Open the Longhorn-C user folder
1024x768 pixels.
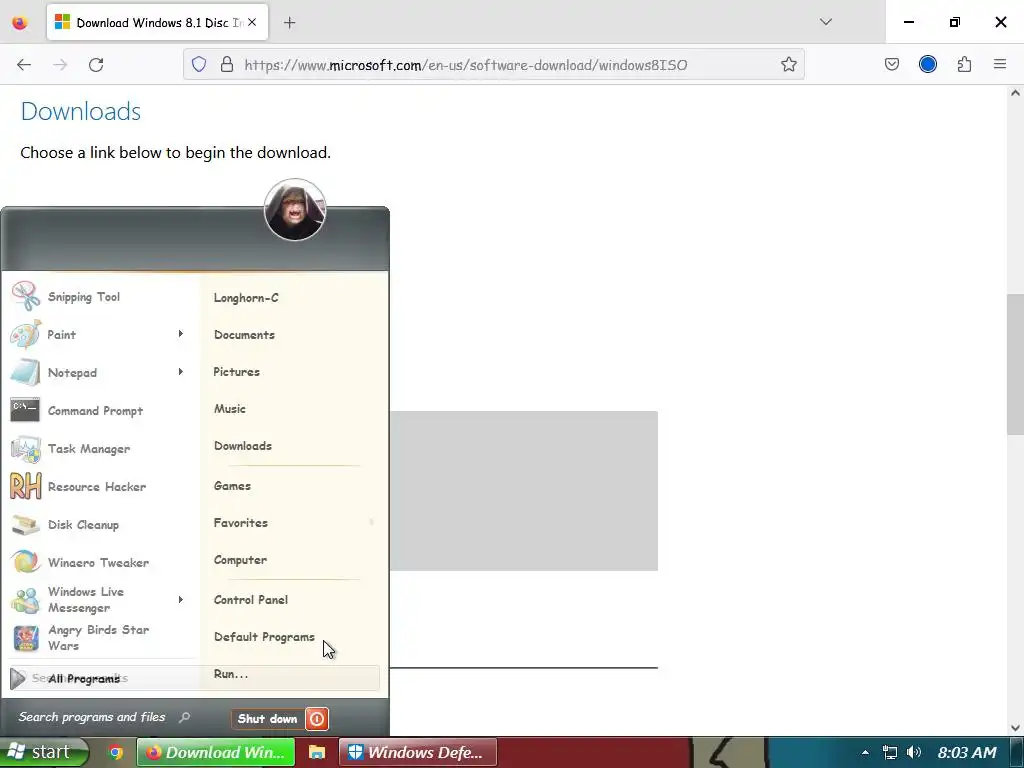click(x=246, y=298)
